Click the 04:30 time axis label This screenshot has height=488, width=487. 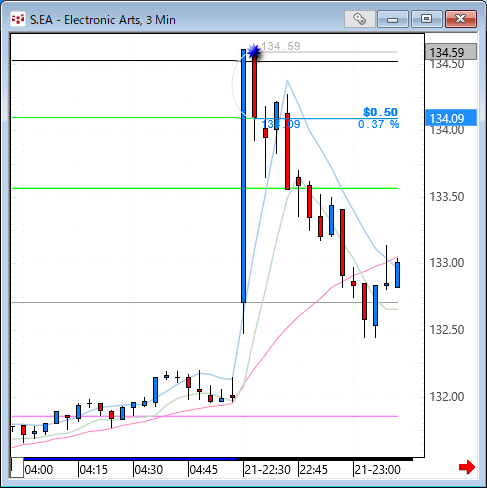(149, 470)
